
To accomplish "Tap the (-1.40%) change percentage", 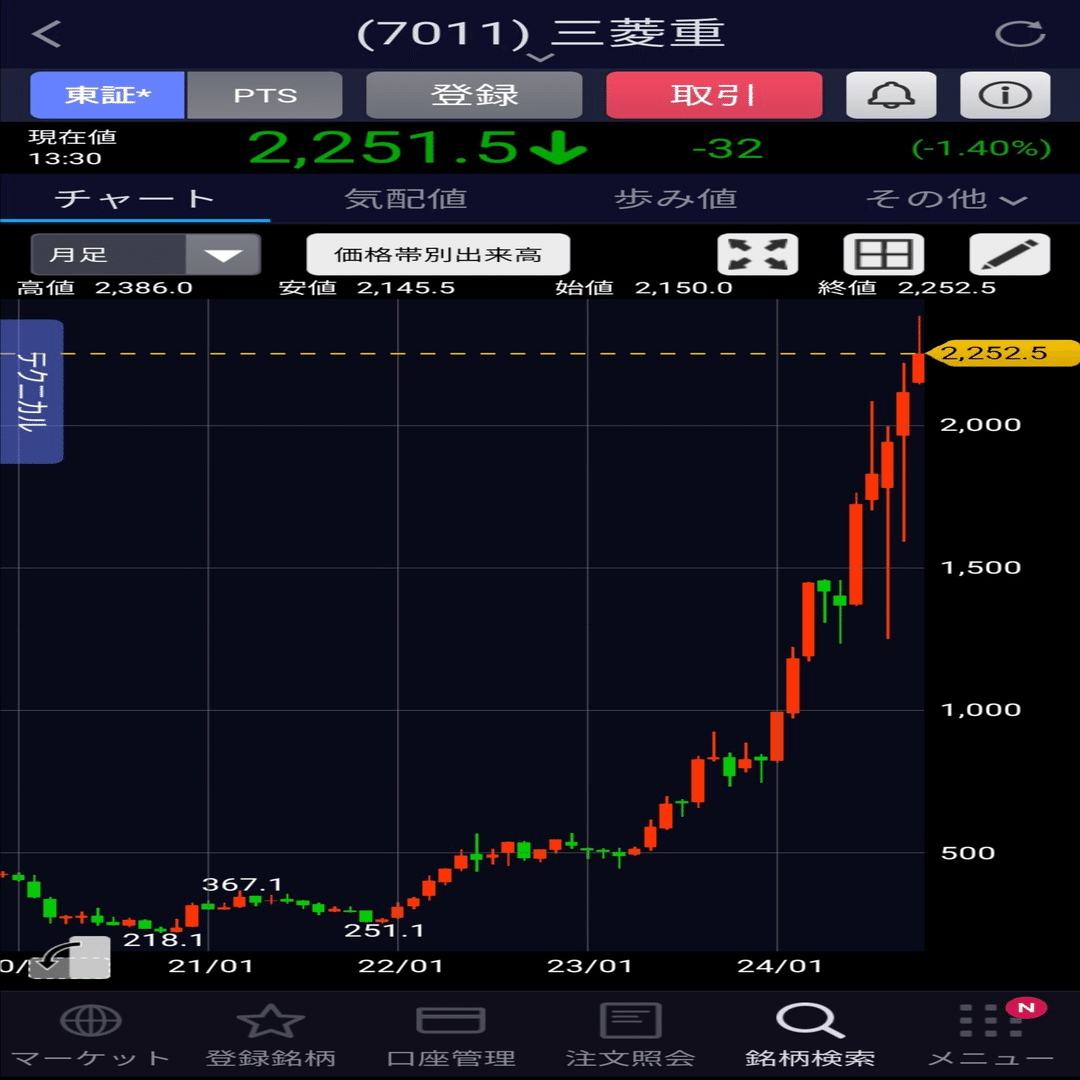I will click(982, 149).
